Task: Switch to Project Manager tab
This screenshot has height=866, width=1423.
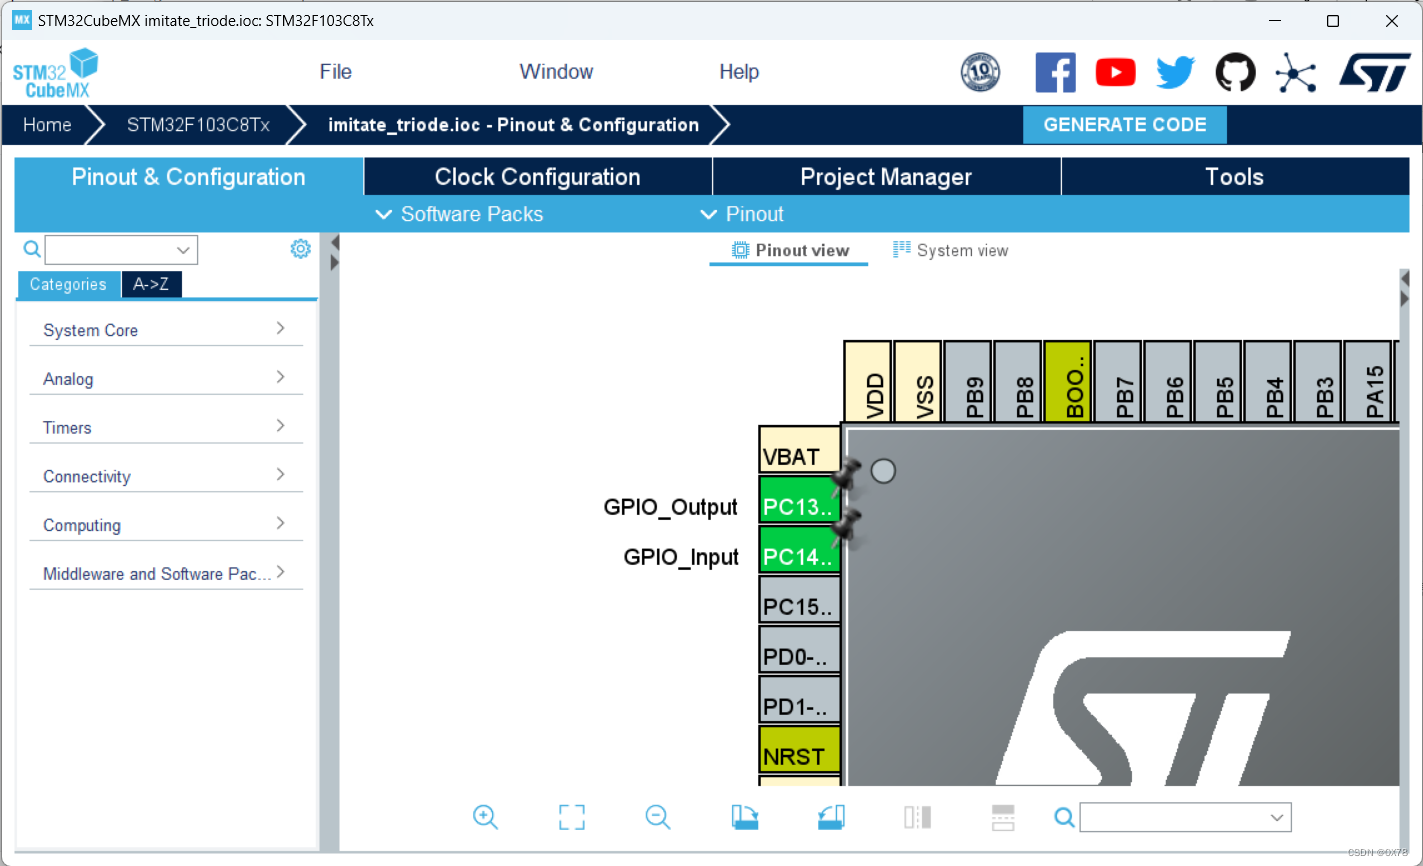Action: pyautogui.click(x=886, y=177)
